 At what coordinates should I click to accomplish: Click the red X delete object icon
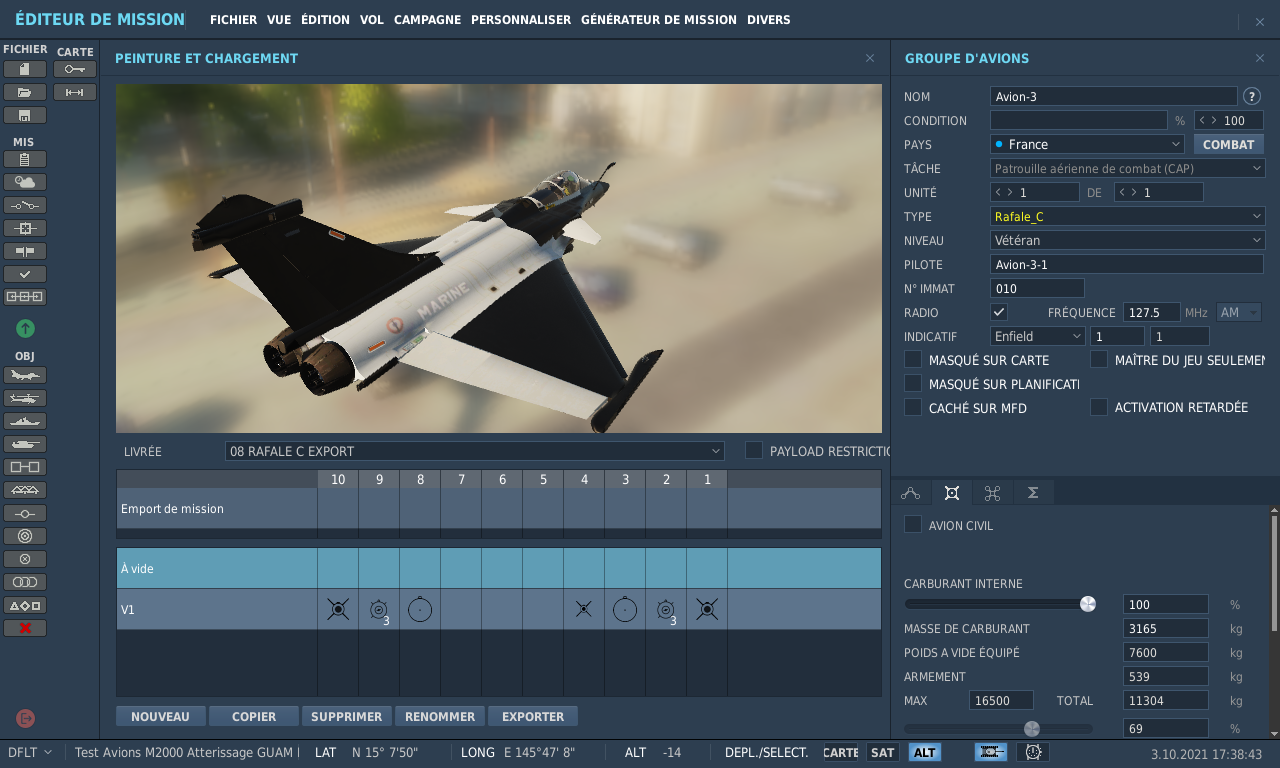(x=25, y=628)
